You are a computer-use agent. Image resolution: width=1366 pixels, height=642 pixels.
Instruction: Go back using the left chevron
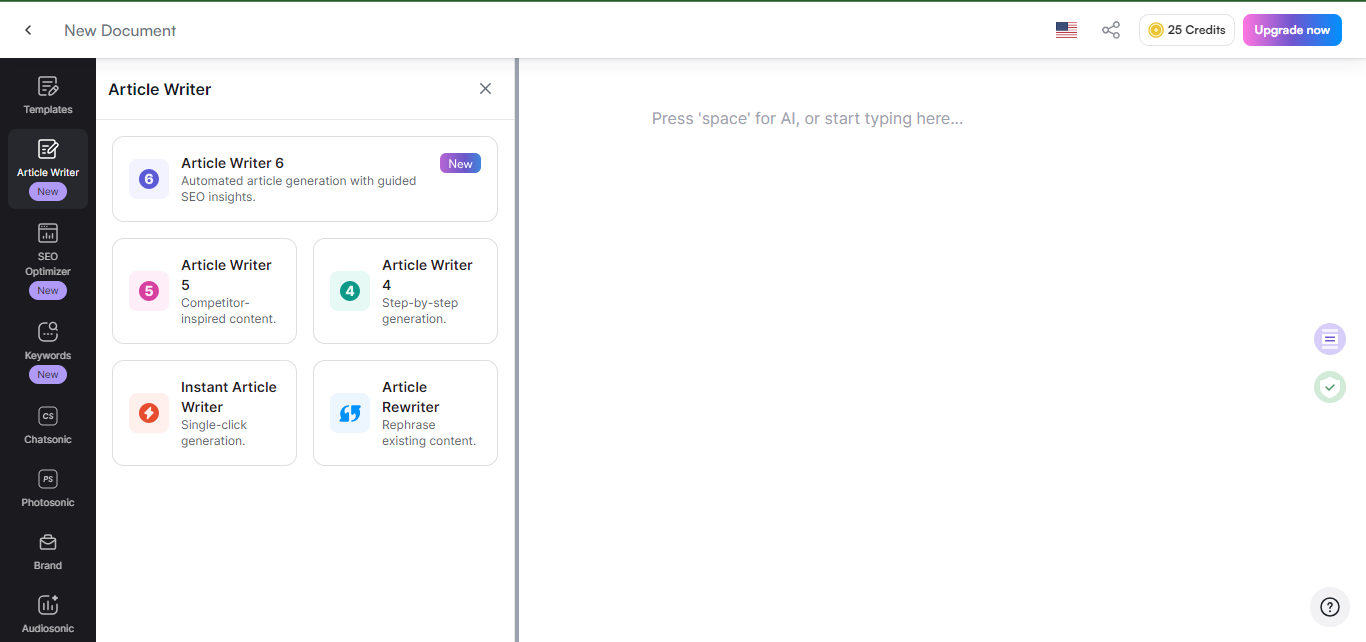(28, 30)
